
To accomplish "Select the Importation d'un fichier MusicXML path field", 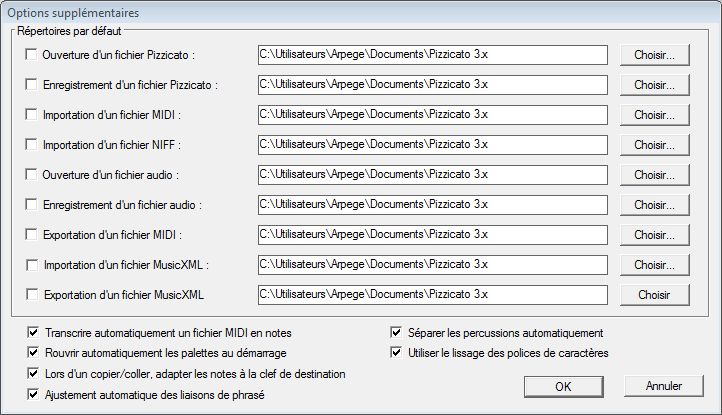I will pos(432,264).
